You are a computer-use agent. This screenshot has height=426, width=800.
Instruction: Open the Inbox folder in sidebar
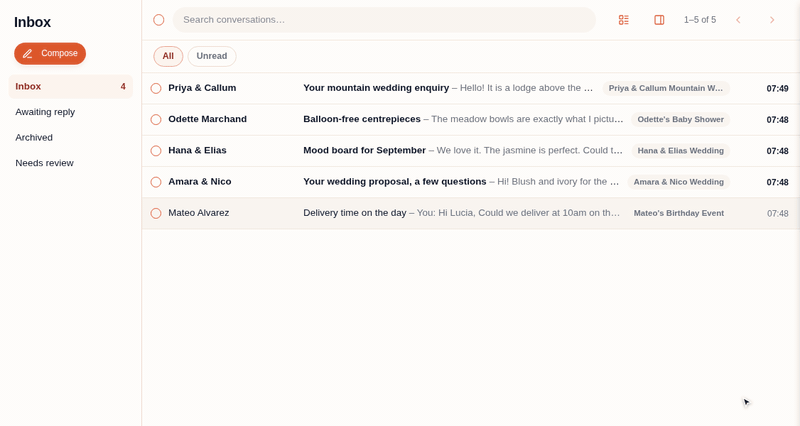70,87
